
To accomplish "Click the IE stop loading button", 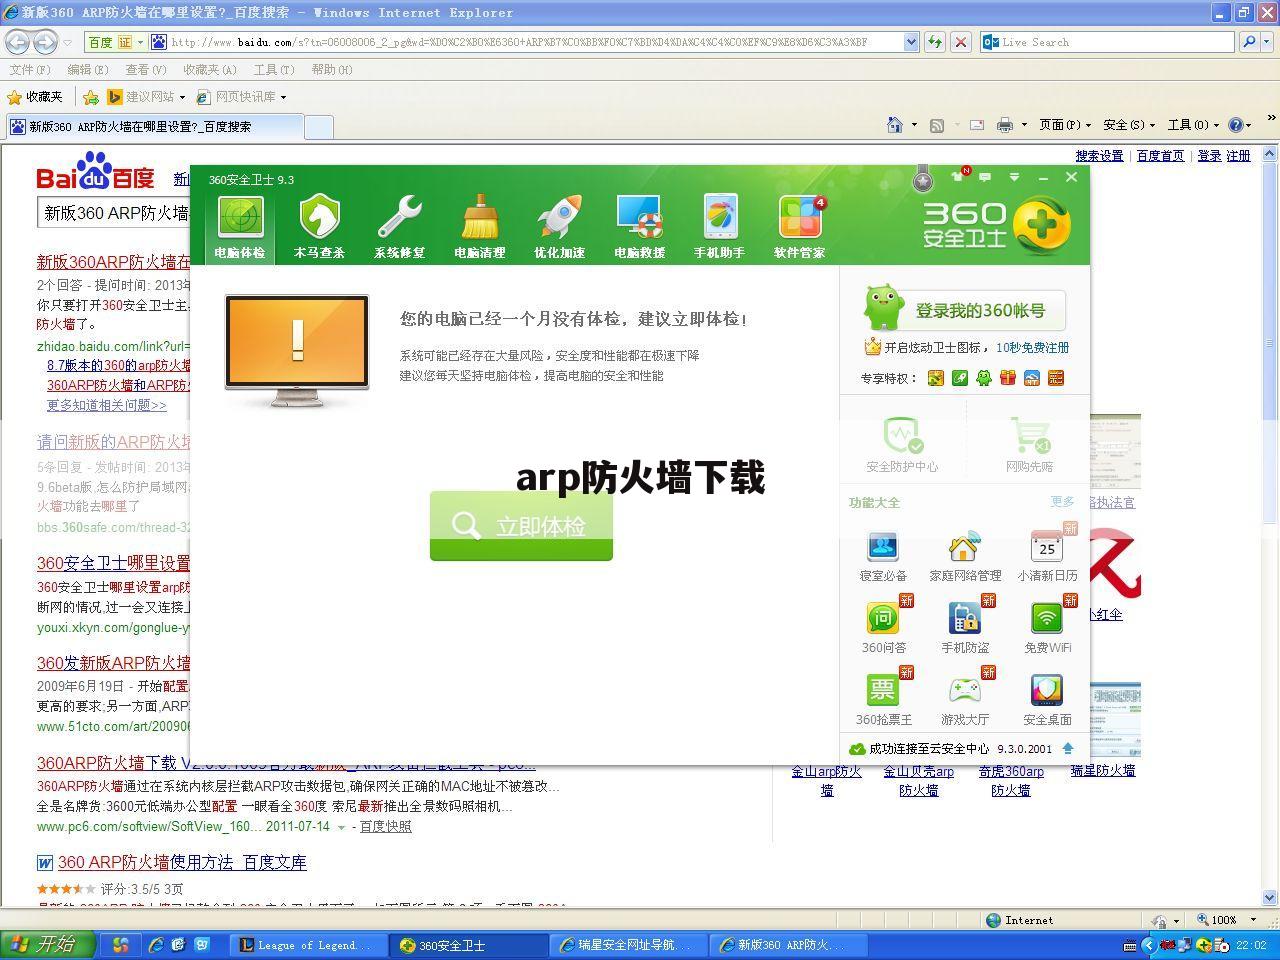I will pos(960,42).
